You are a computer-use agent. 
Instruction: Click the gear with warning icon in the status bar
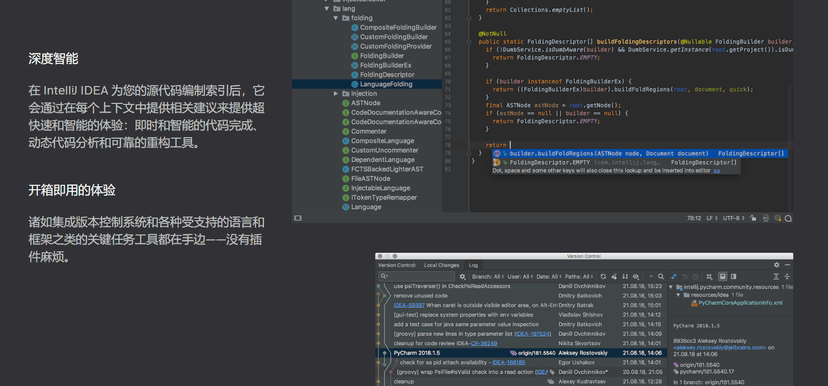[x=778, y=218]
